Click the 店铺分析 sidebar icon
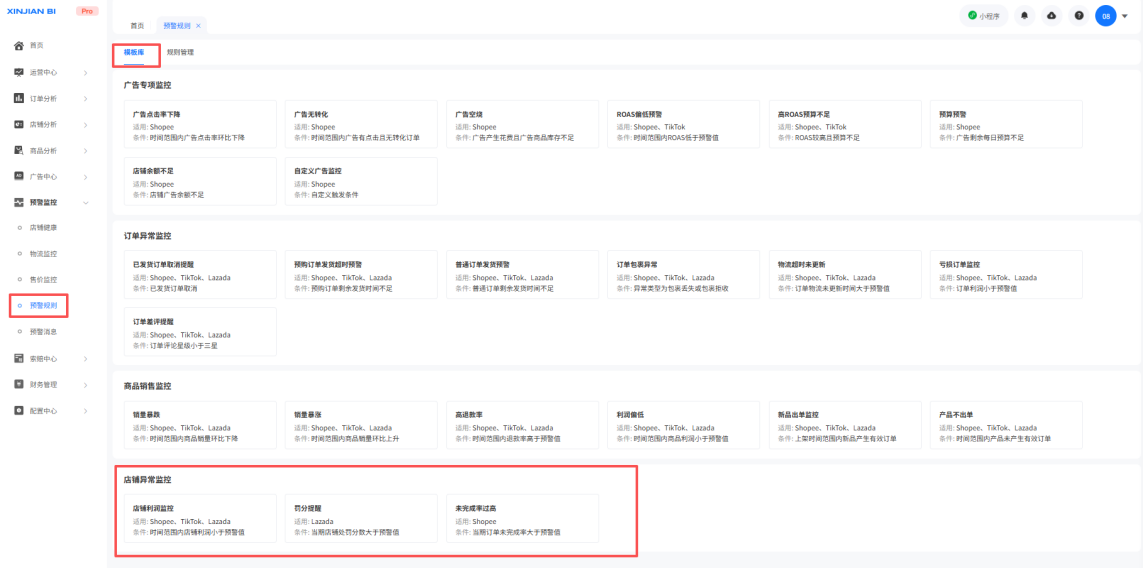Image resolution: width=1143 pixels, height=568 pixels. [x=18, y=124]
